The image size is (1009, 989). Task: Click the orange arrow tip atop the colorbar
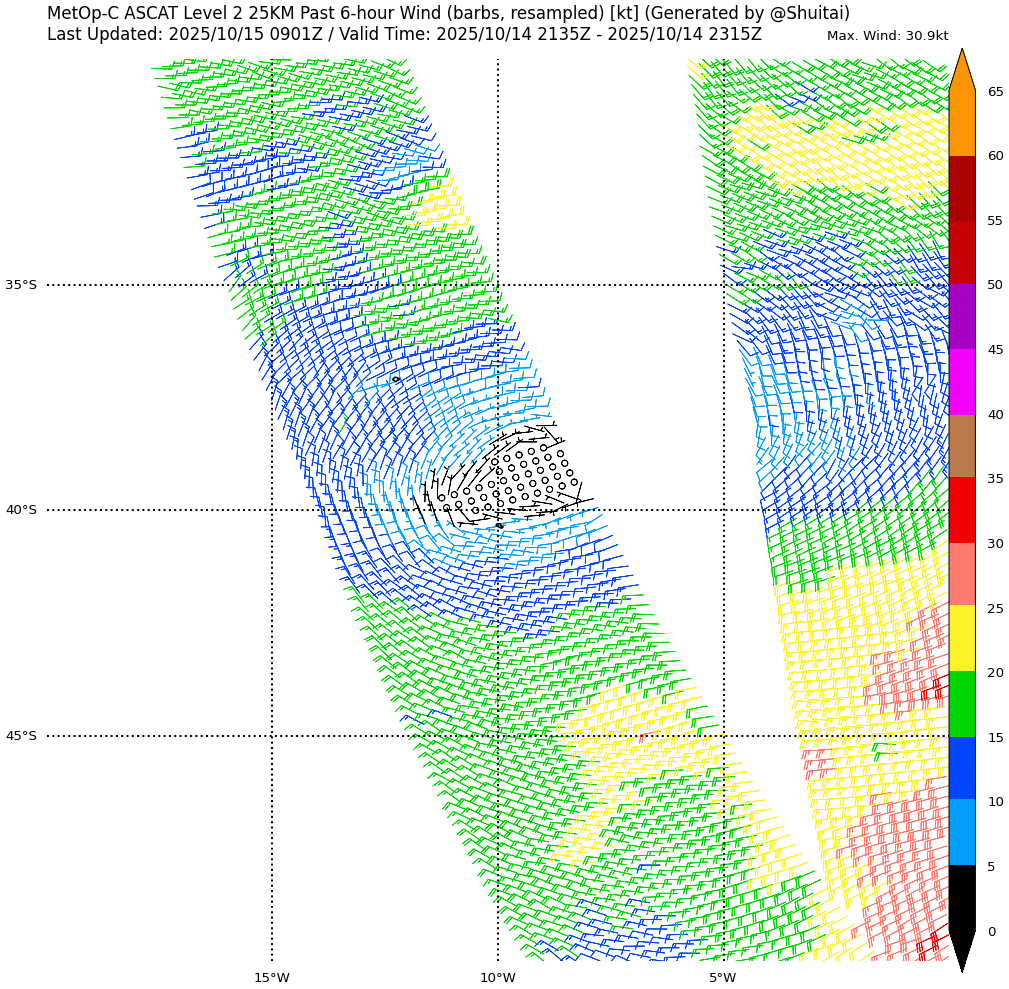point(961,70)
